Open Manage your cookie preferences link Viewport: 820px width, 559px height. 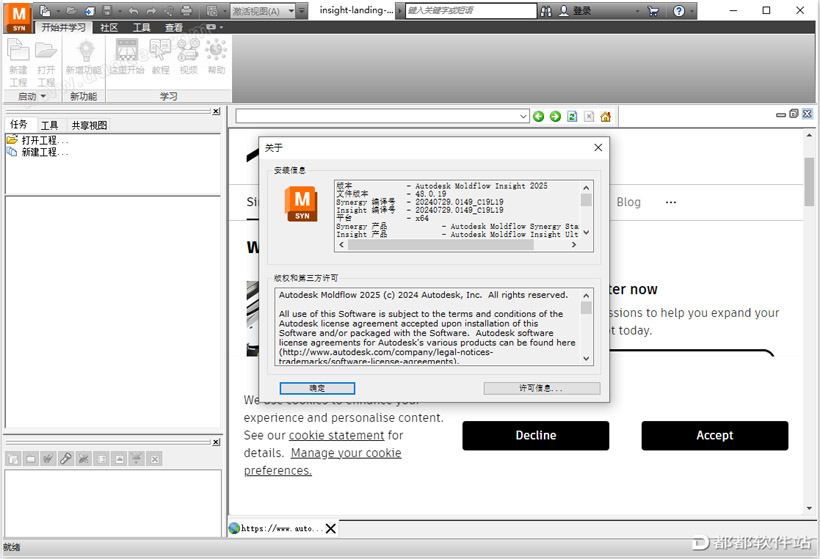[x=323, y=461]
